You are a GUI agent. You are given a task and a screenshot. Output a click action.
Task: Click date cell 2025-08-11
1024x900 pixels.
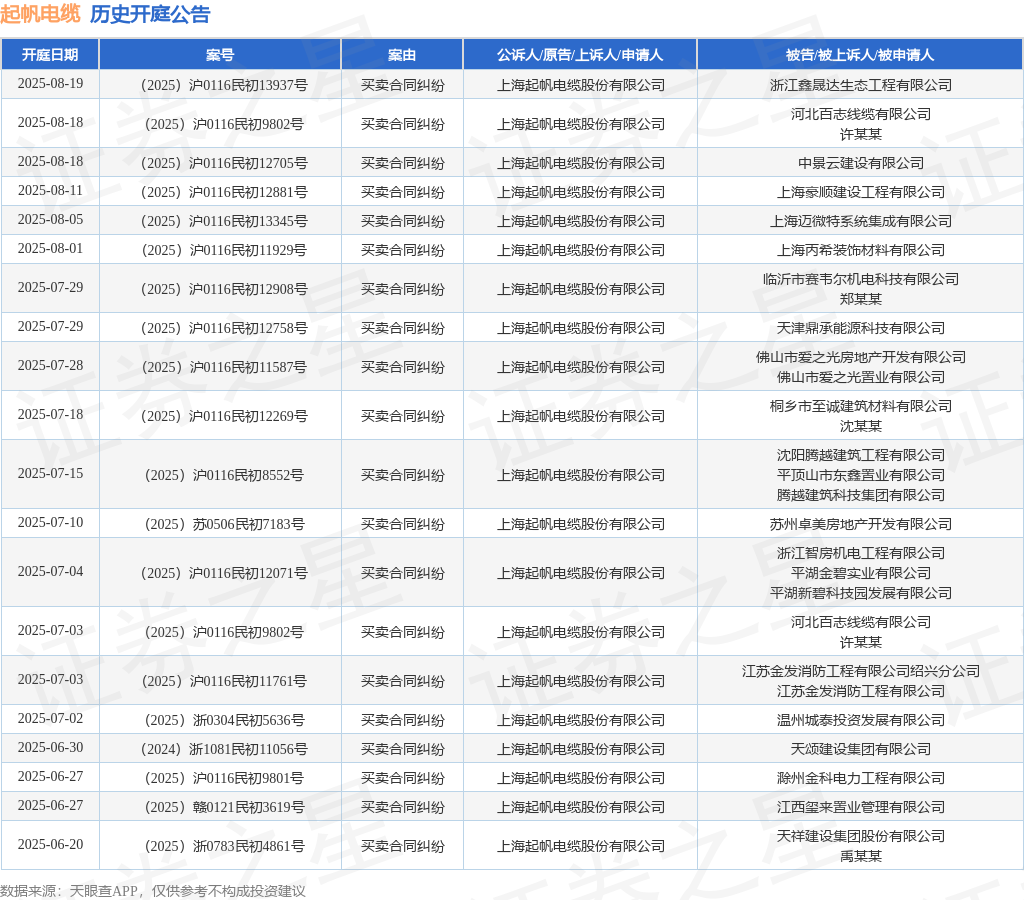[50, 191]
